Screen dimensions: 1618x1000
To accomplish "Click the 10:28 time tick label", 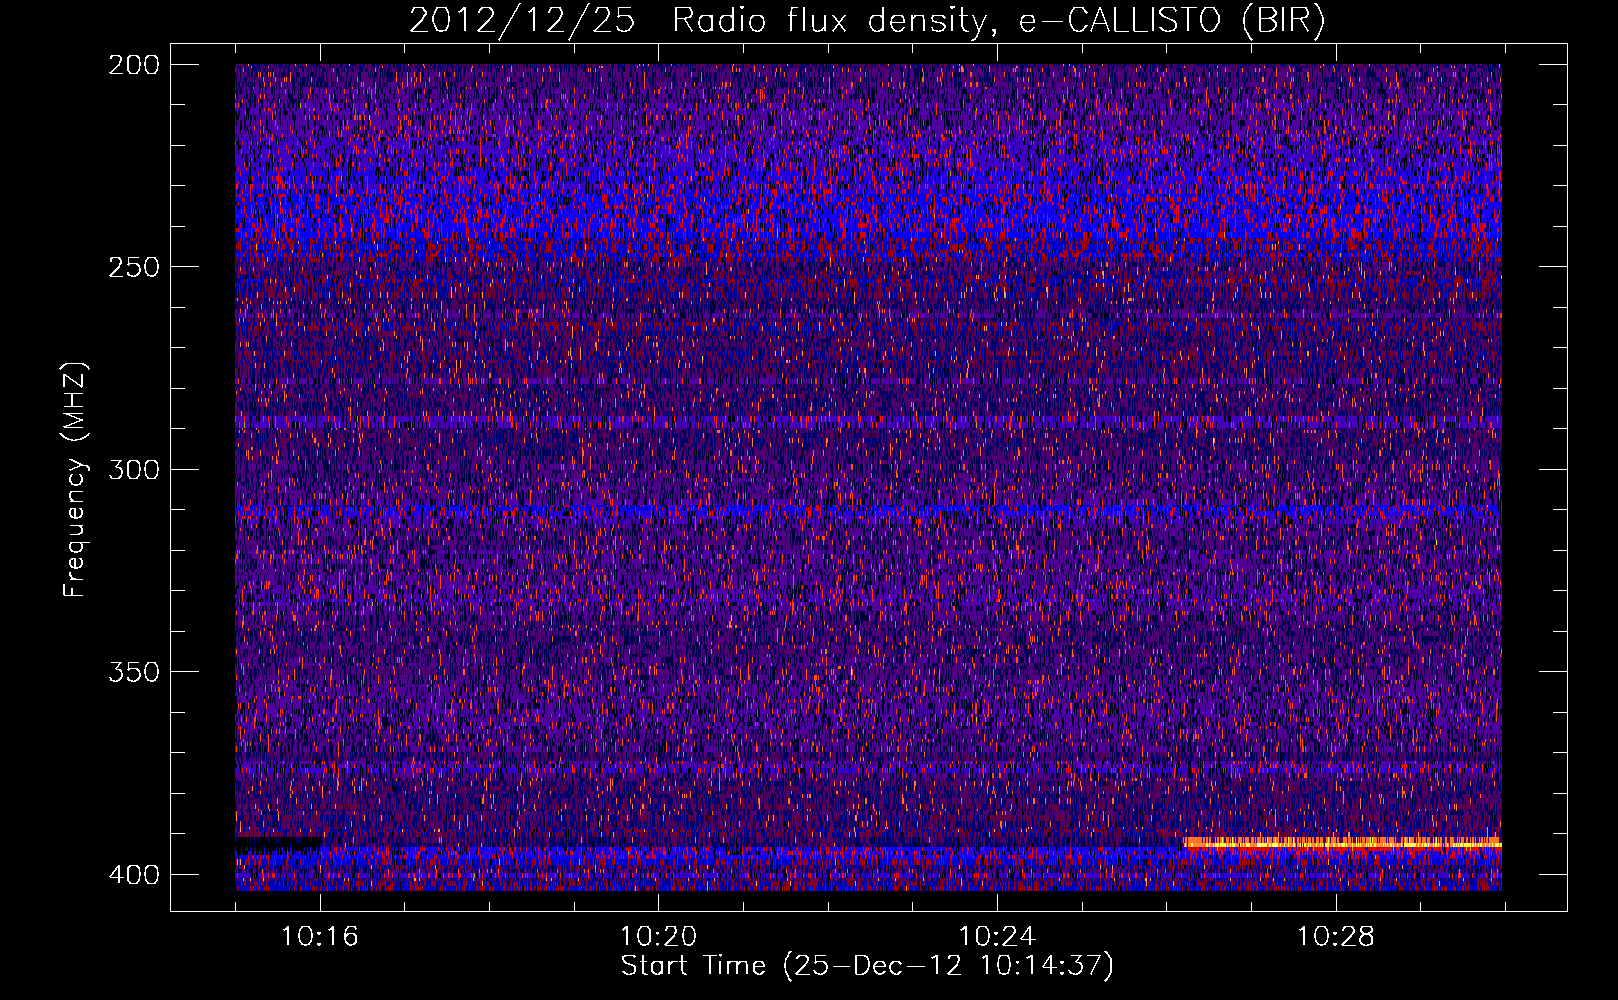I will (1336, 937).
